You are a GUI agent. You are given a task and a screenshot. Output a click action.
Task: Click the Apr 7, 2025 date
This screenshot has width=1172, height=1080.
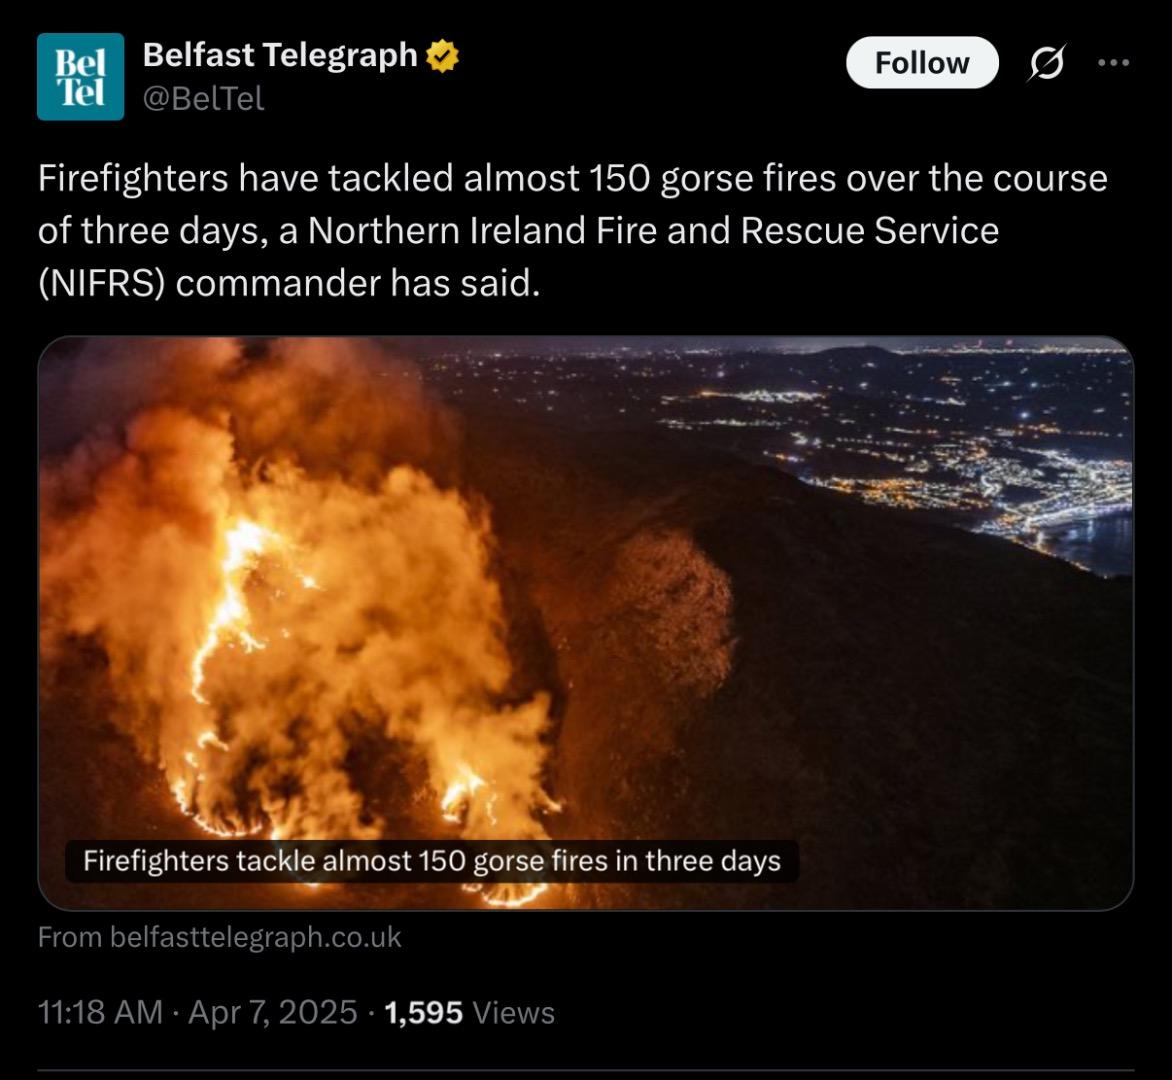click(x=273, y=1013)
